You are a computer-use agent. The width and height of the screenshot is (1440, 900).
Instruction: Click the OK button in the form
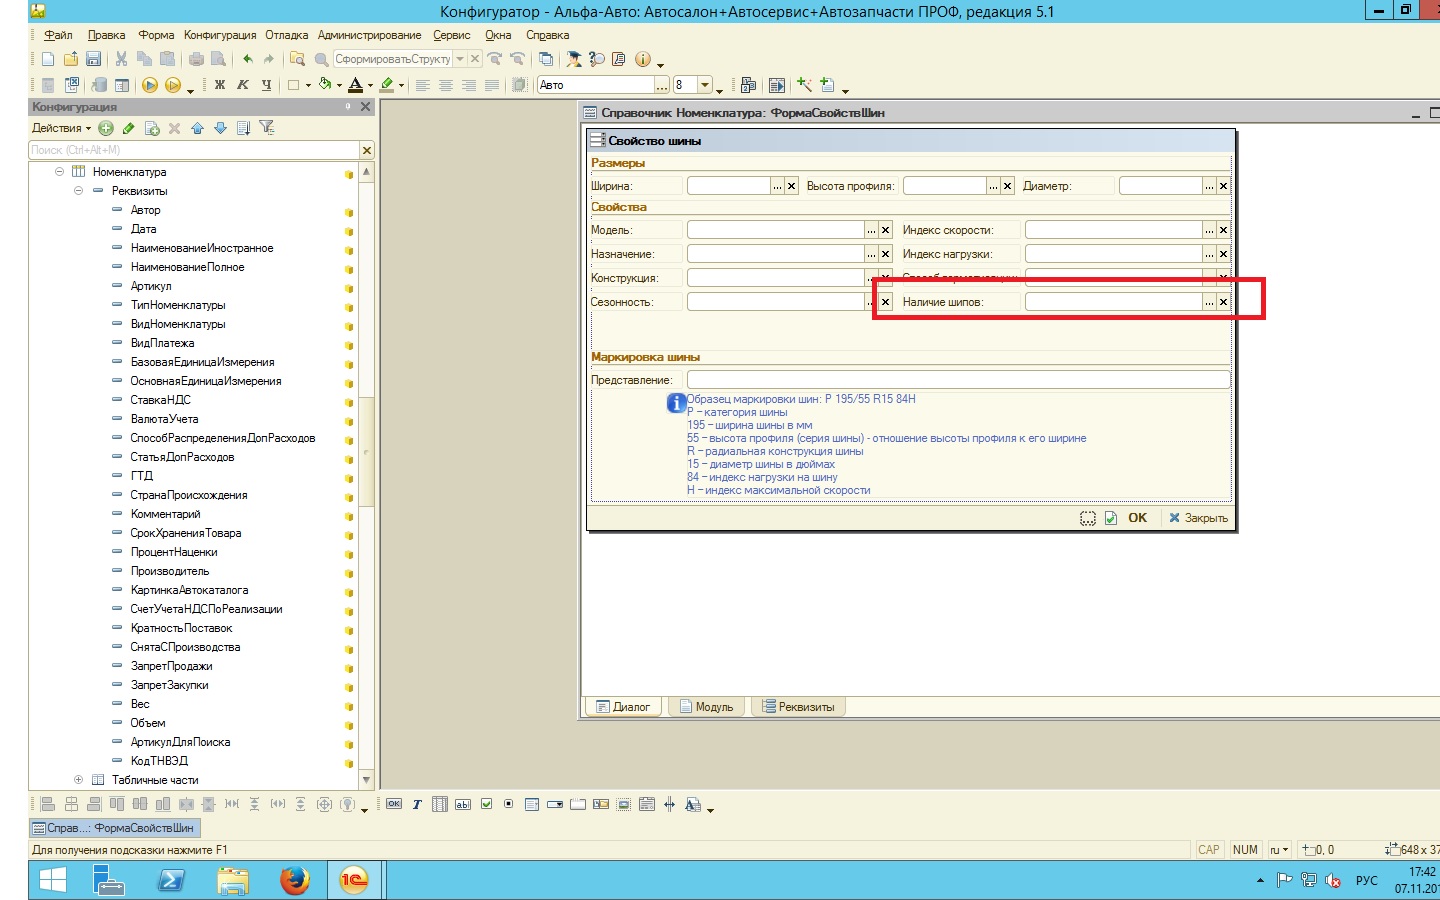tap(1137, 518)
